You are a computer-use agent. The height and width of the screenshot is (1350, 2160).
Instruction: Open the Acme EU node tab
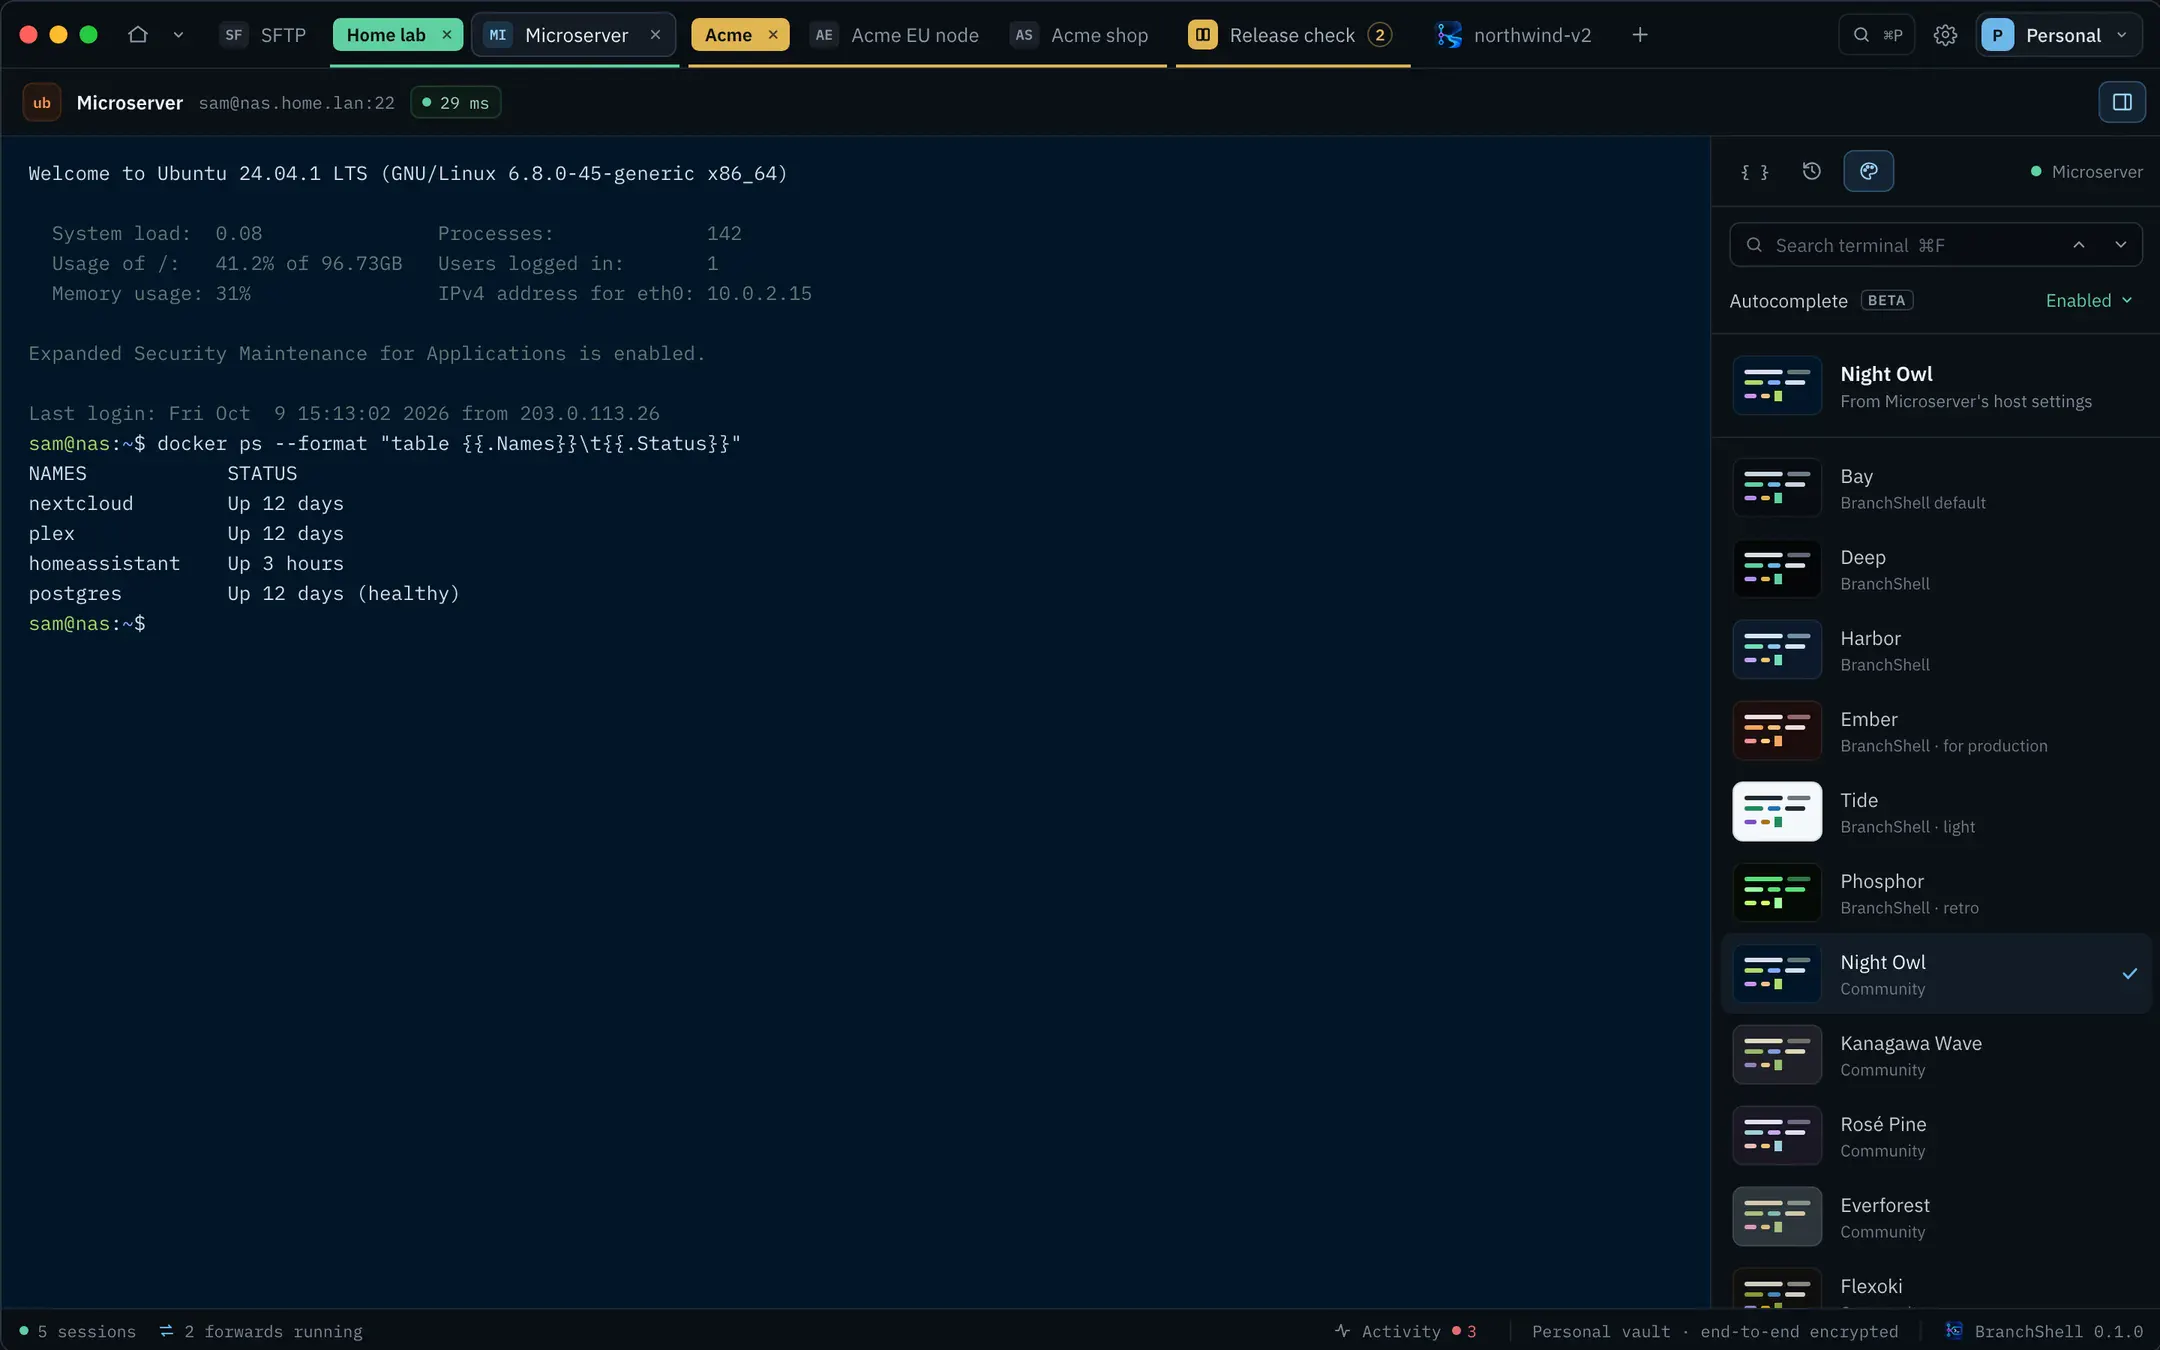[x=895, y=35]
